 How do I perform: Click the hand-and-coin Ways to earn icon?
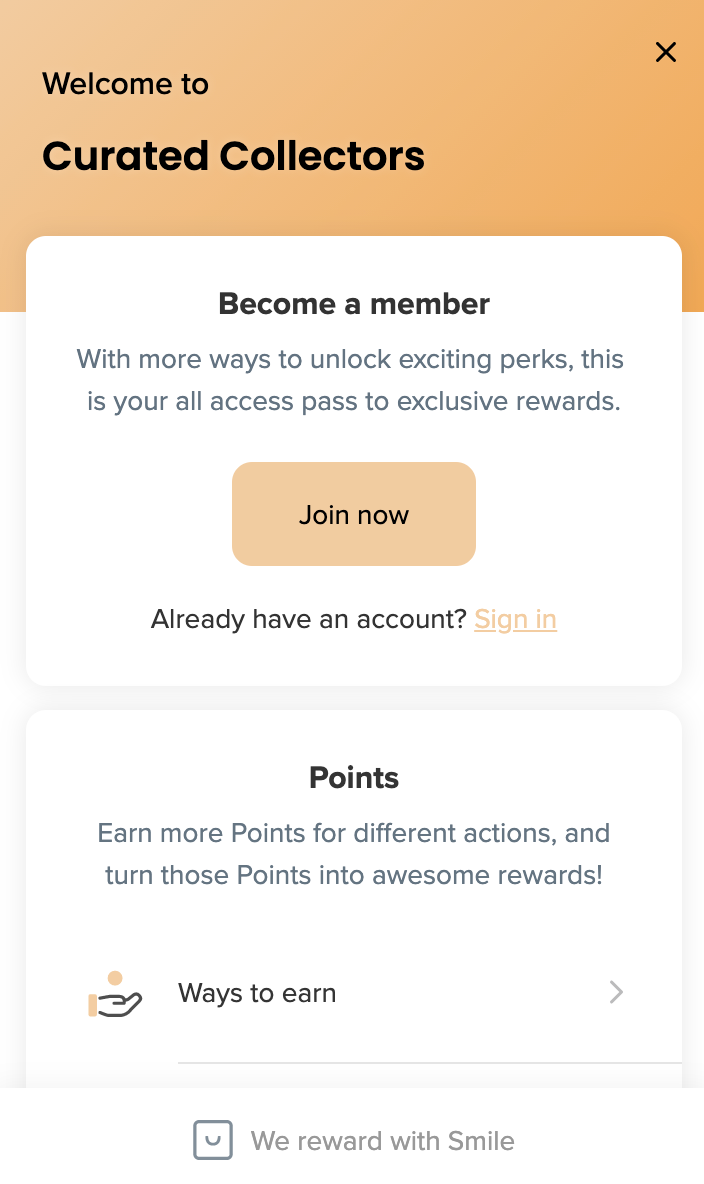coord(115,994)
